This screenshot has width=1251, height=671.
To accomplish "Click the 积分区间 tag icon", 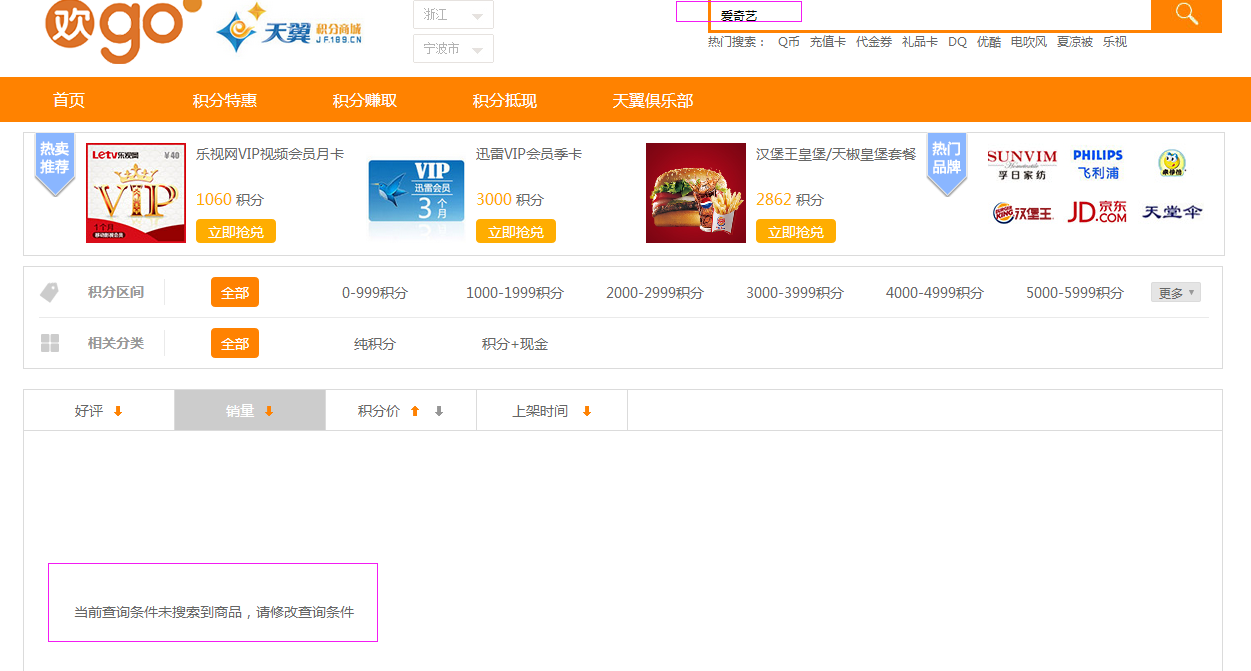I will 50,292.
